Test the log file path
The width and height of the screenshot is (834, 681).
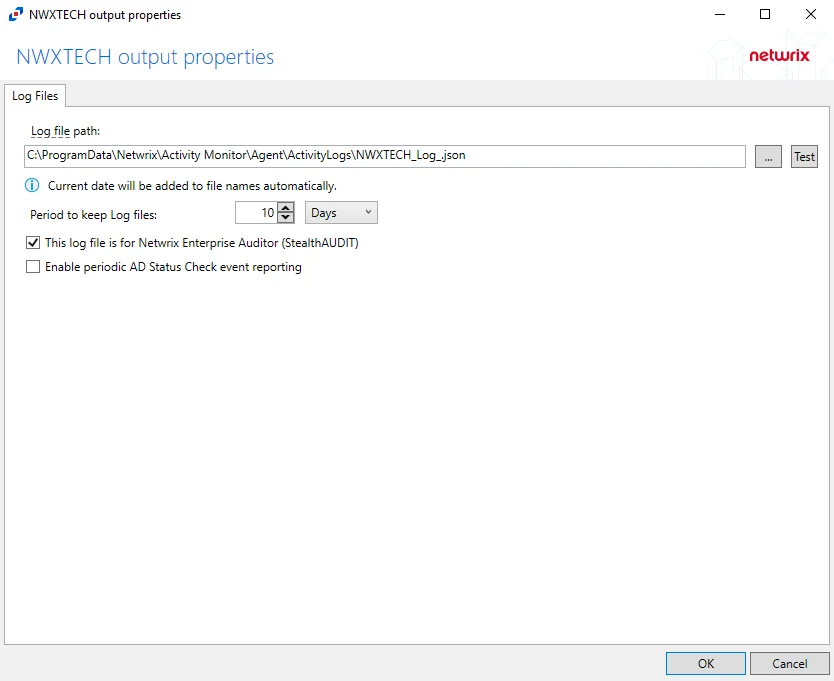pos(804,156)
